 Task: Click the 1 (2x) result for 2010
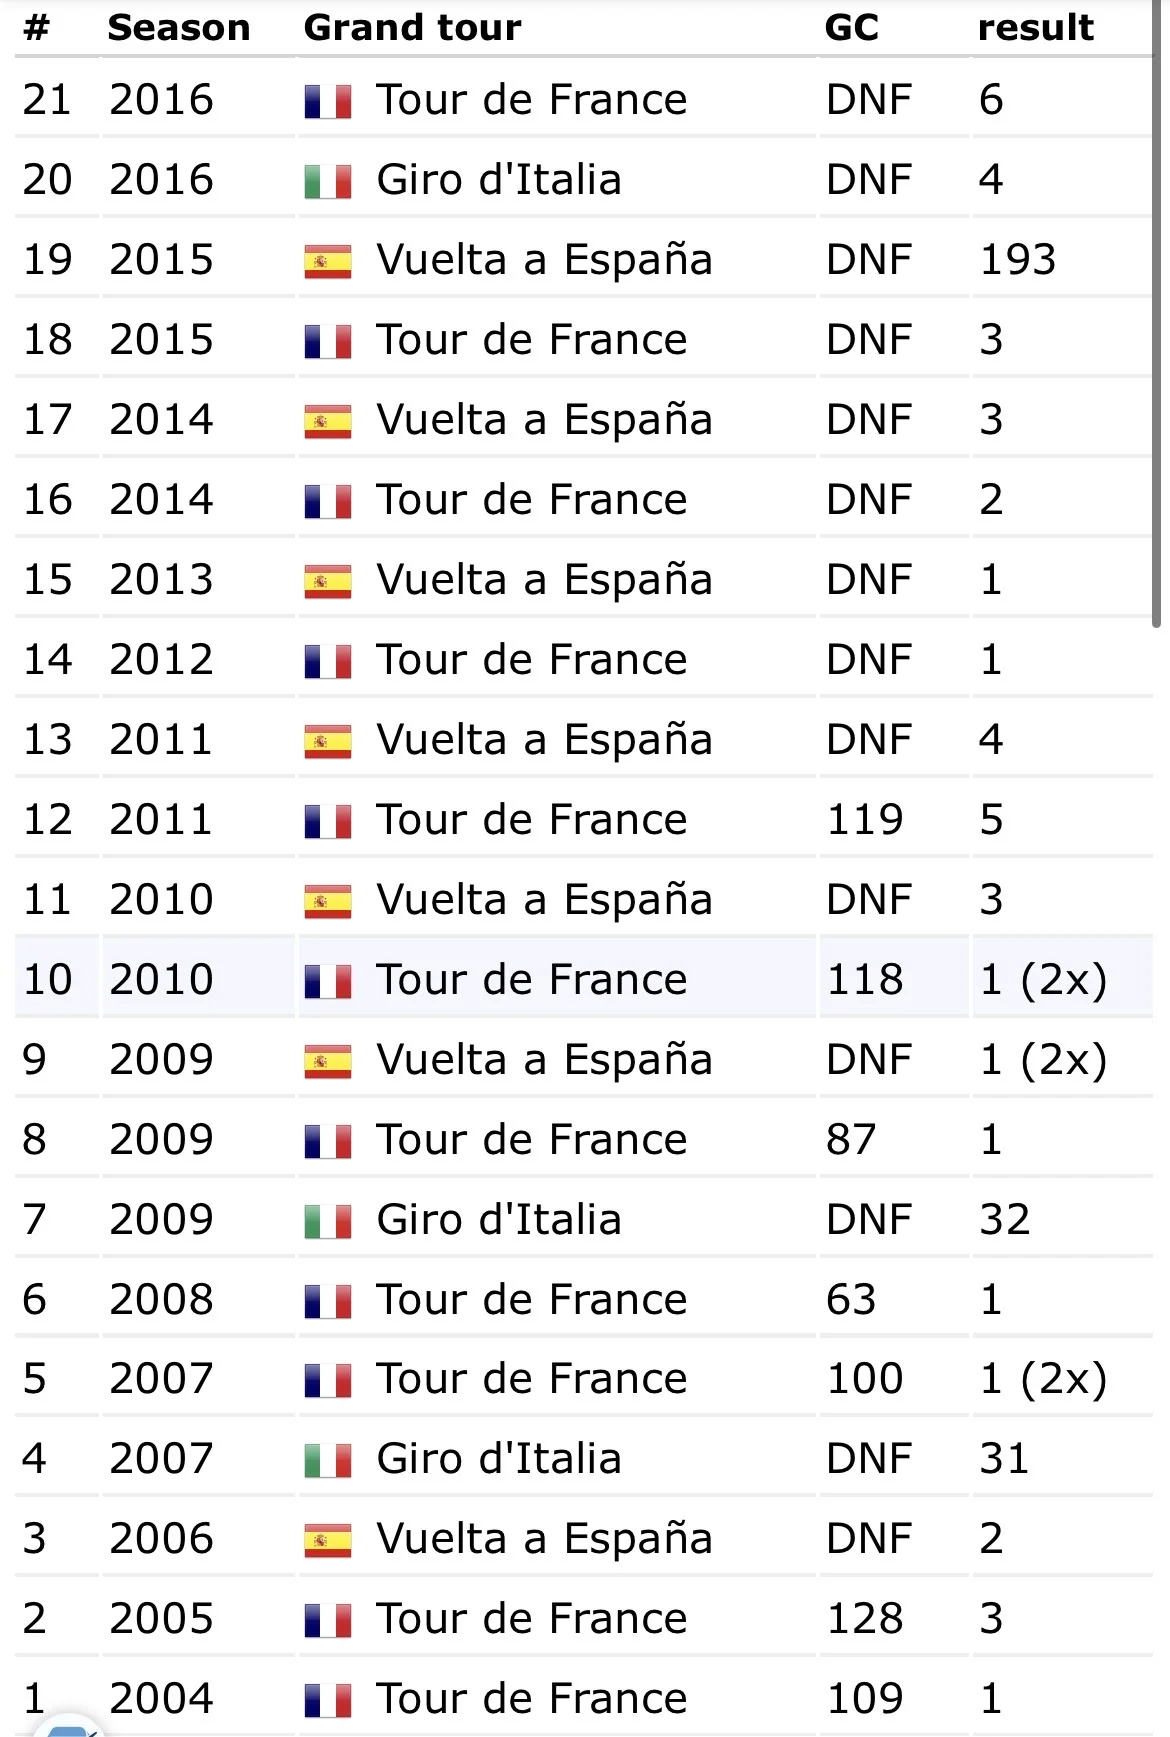[1043, 980]
